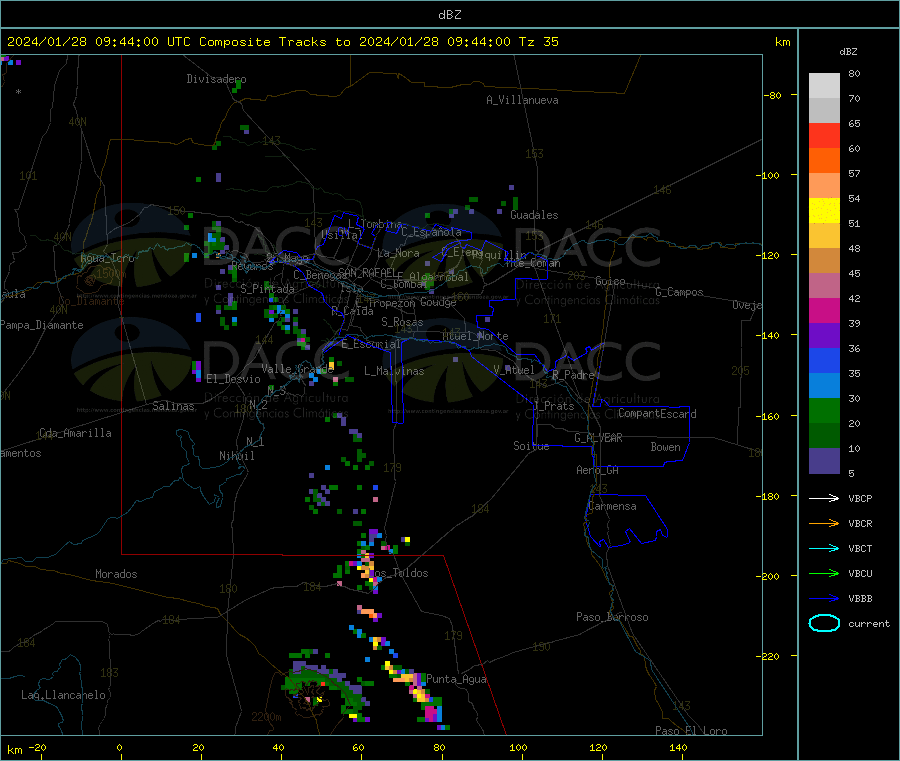
Task: Pick the light gray swatch between 80 and 70 dBZ
Action: click(824, 86)
